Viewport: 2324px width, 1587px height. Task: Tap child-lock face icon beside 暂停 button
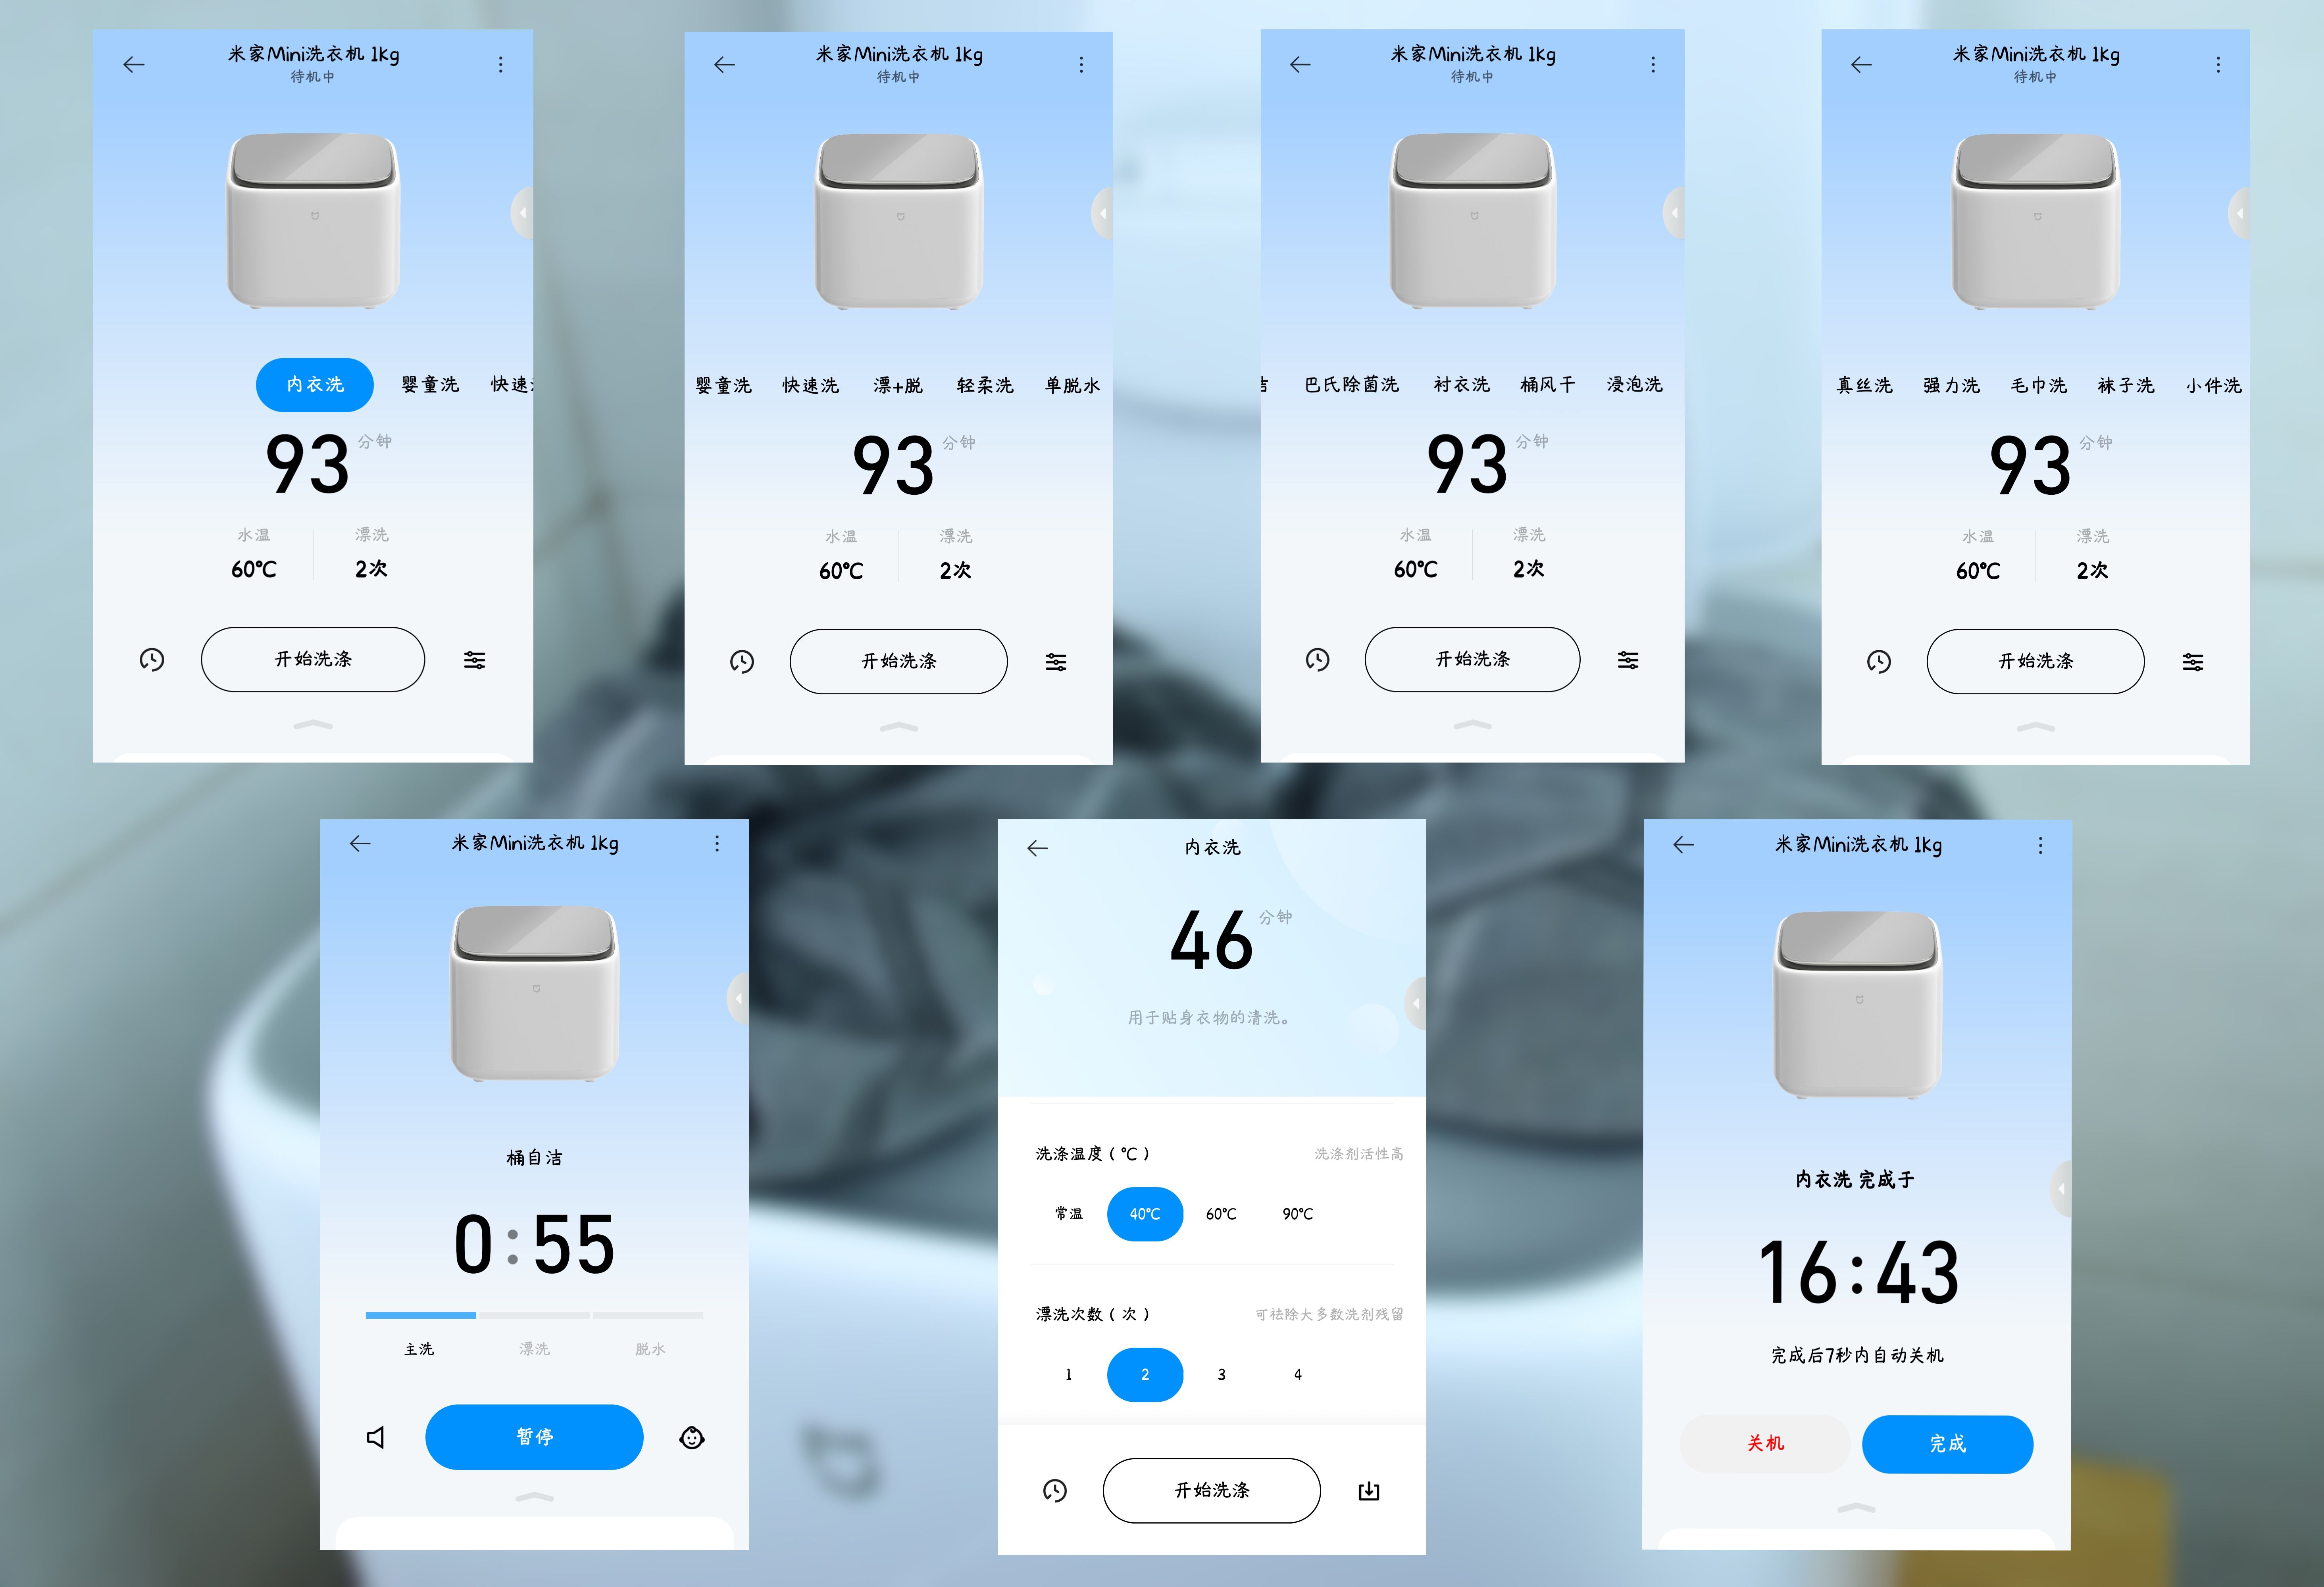pos(692,1438)
